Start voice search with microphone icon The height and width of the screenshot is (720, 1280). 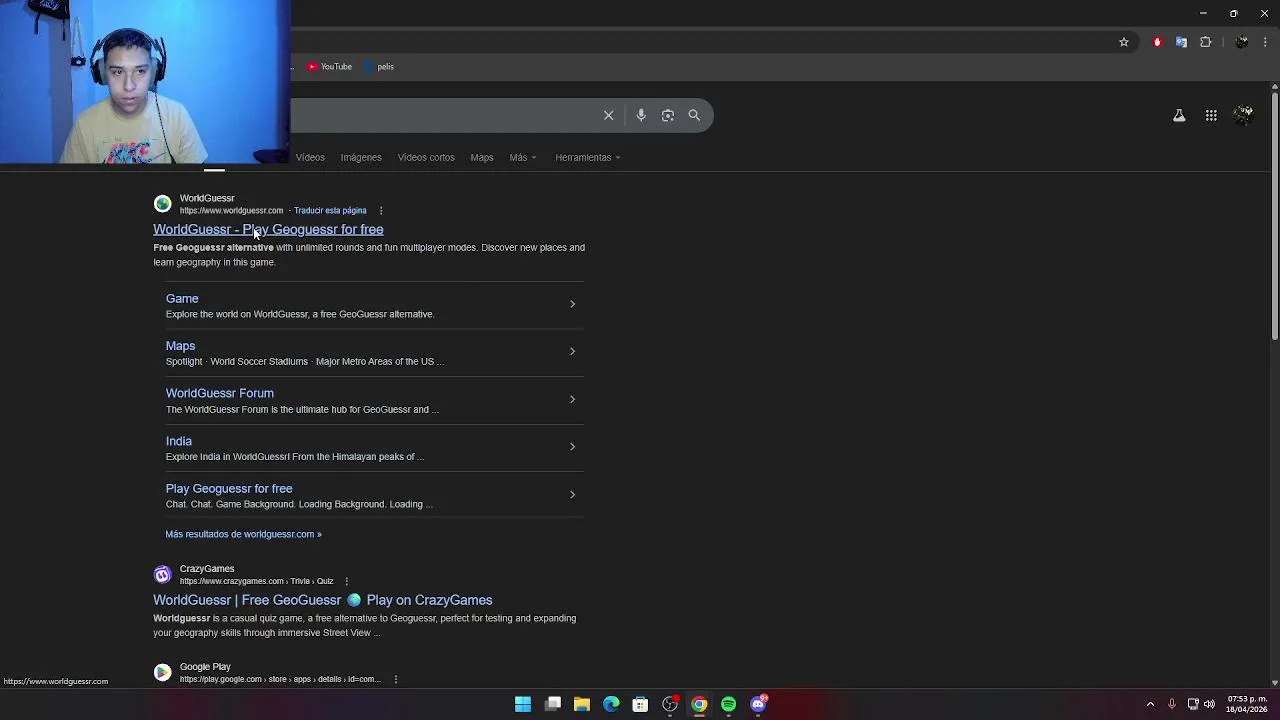click(641, 115)
